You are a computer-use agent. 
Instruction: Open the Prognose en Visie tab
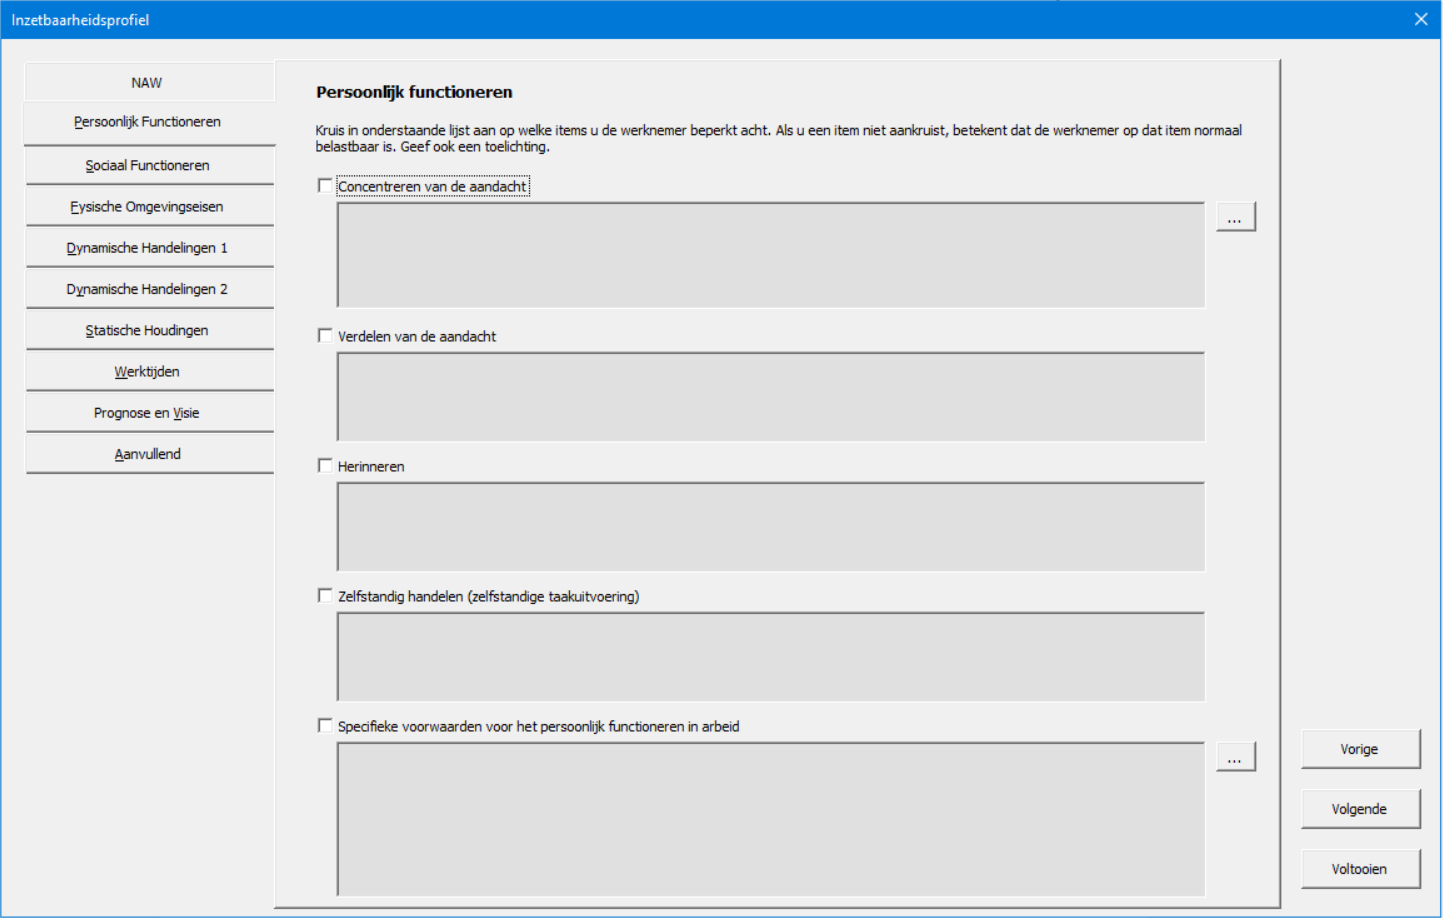click(x=148, y=412)
